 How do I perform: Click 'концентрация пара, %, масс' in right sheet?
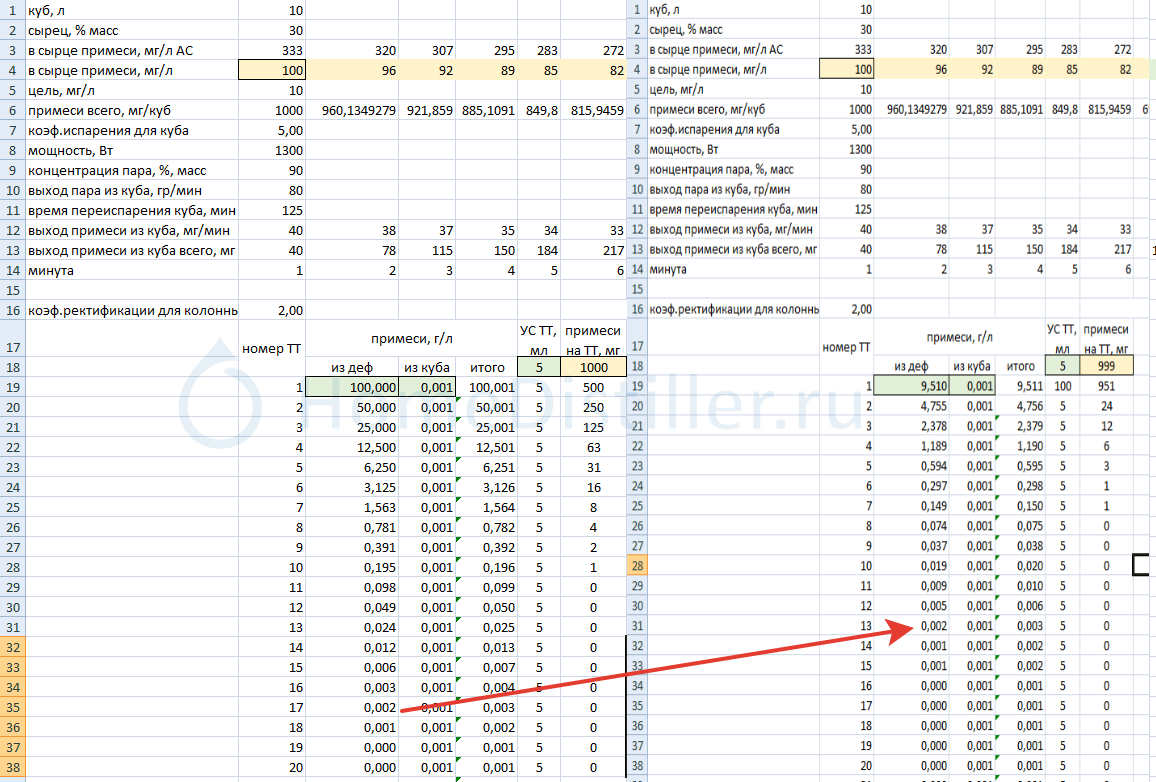coord(721,169)
